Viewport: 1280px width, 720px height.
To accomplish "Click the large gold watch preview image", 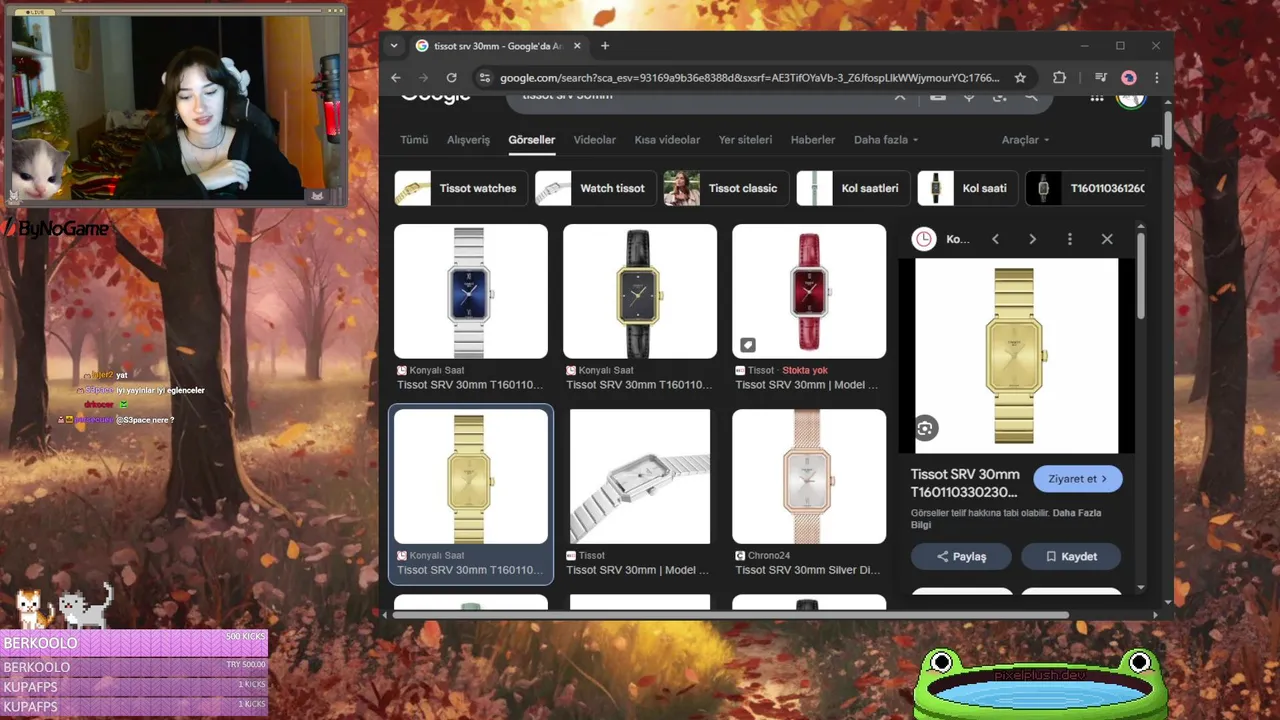I will point(1016,356).
